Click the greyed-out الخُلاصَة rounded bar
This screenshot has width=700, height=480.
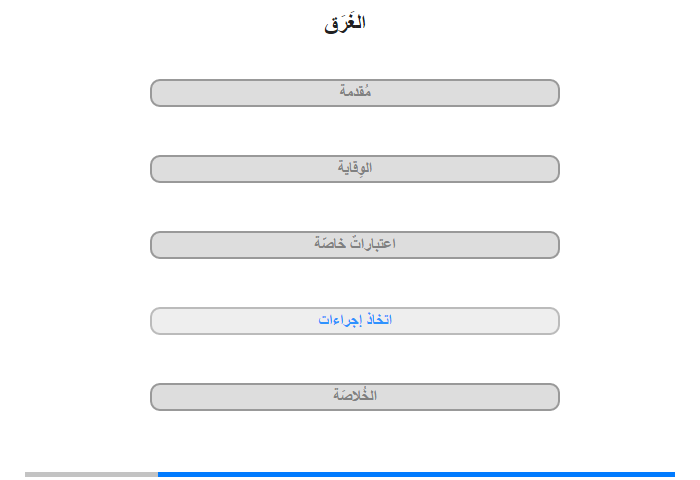(354, 397)
